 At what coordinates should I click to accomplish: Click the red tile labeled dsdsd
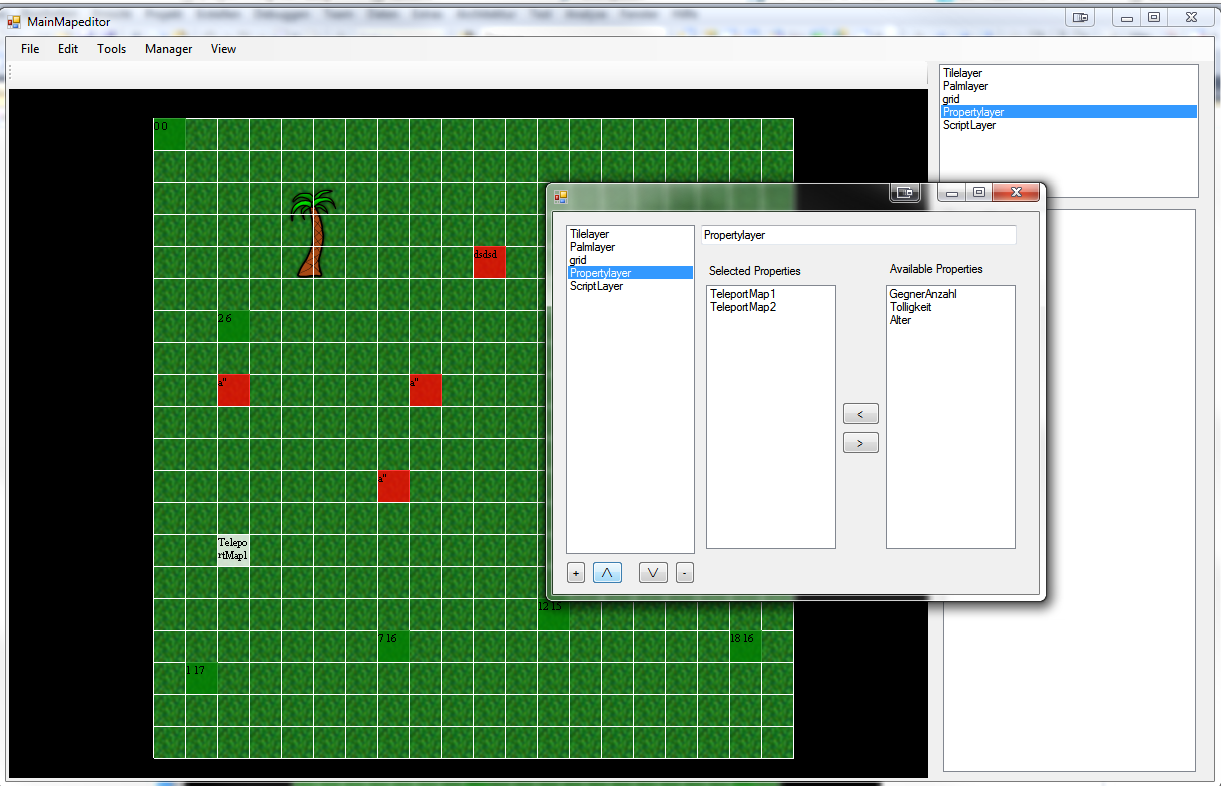pyautogui.click(x=489, y=262)
